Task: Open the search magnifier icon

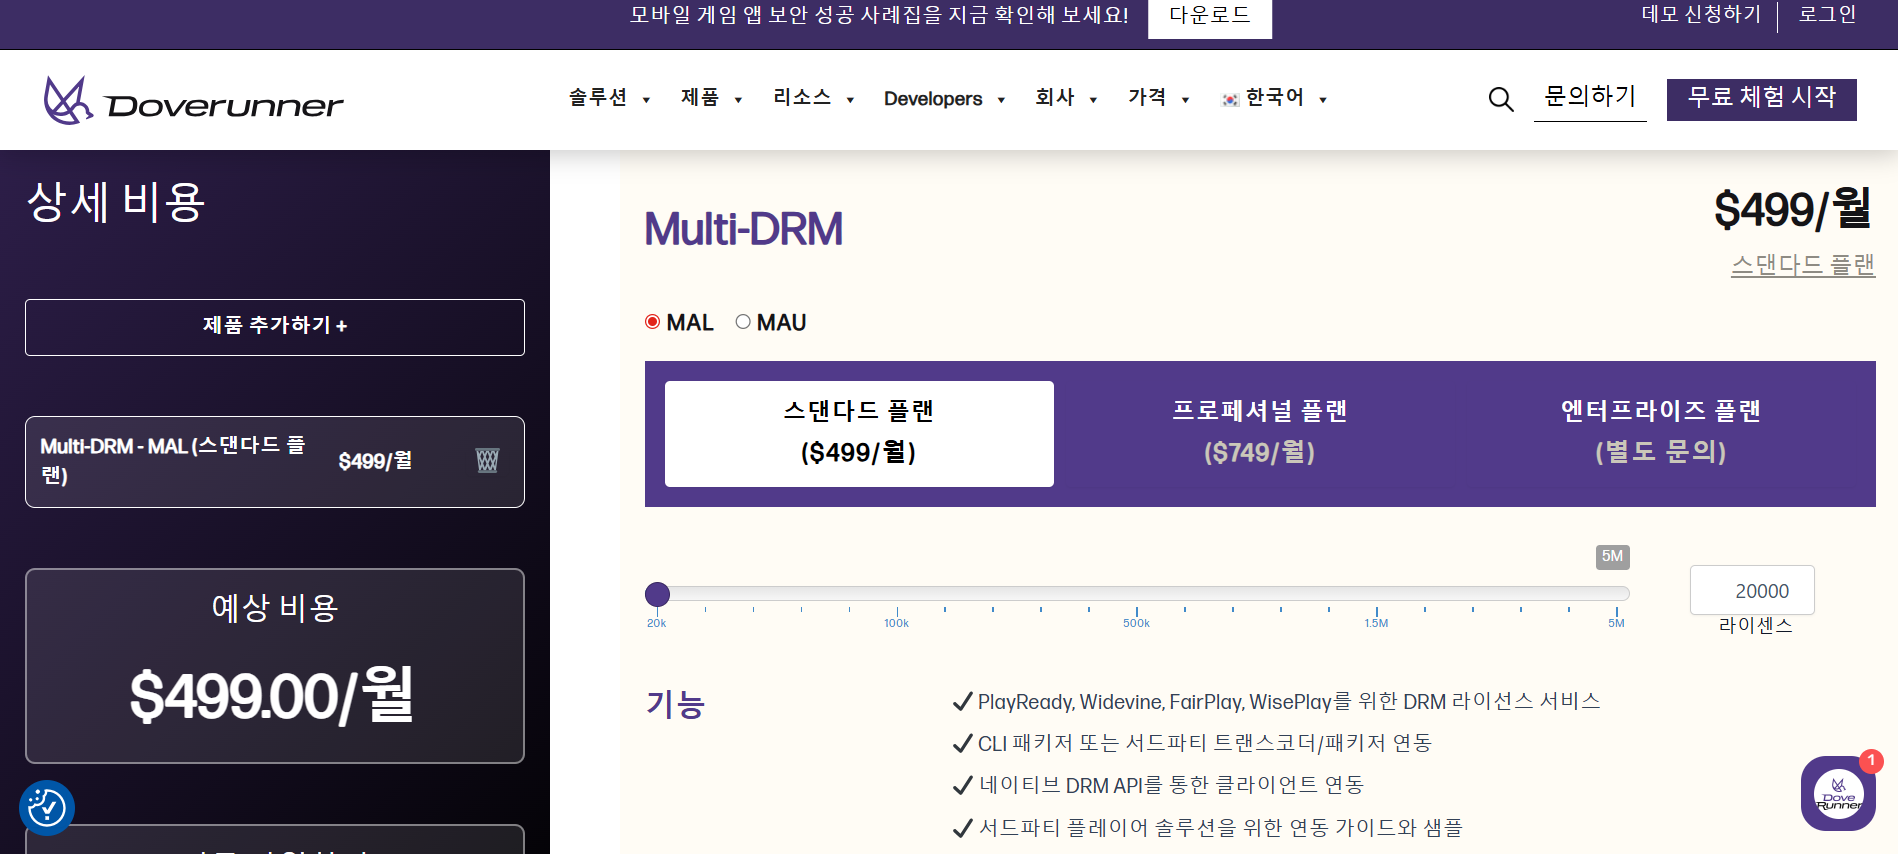Action: coord(1500,99)
